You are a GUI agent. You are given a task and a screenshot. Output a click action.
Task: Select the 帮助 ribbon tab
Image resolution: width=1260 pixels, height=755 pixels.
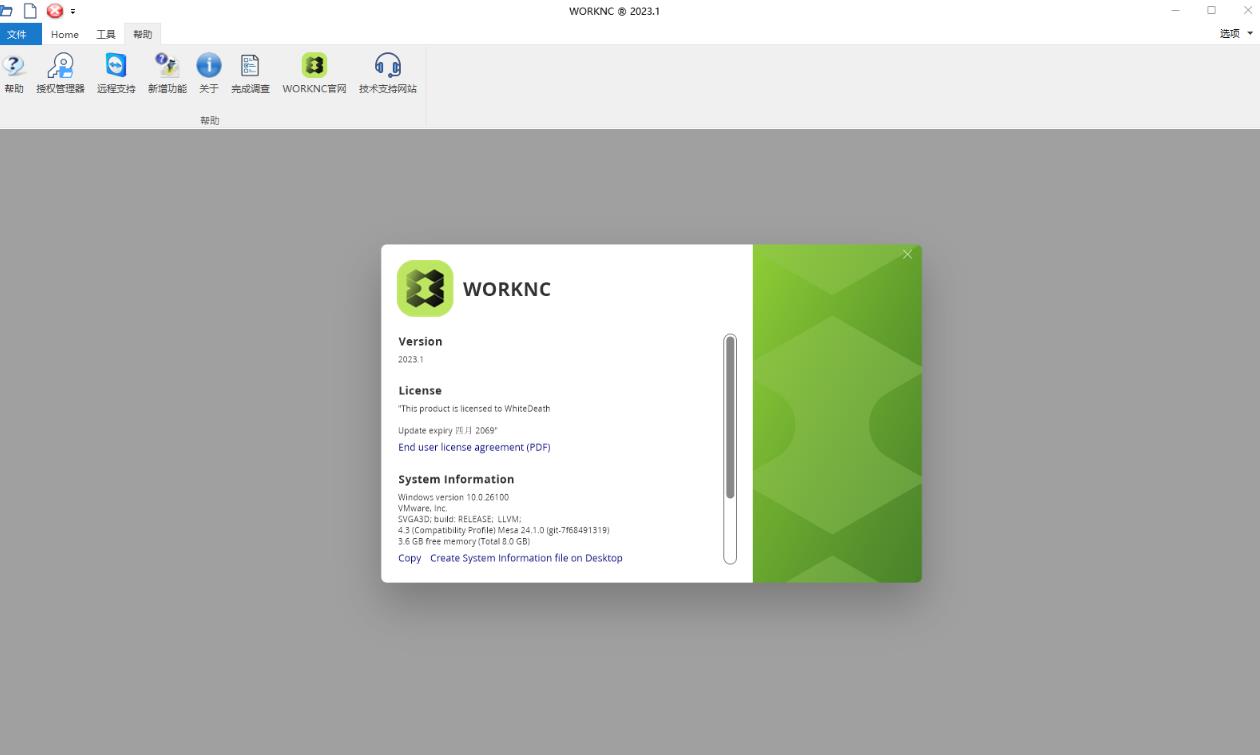[143, 34]
